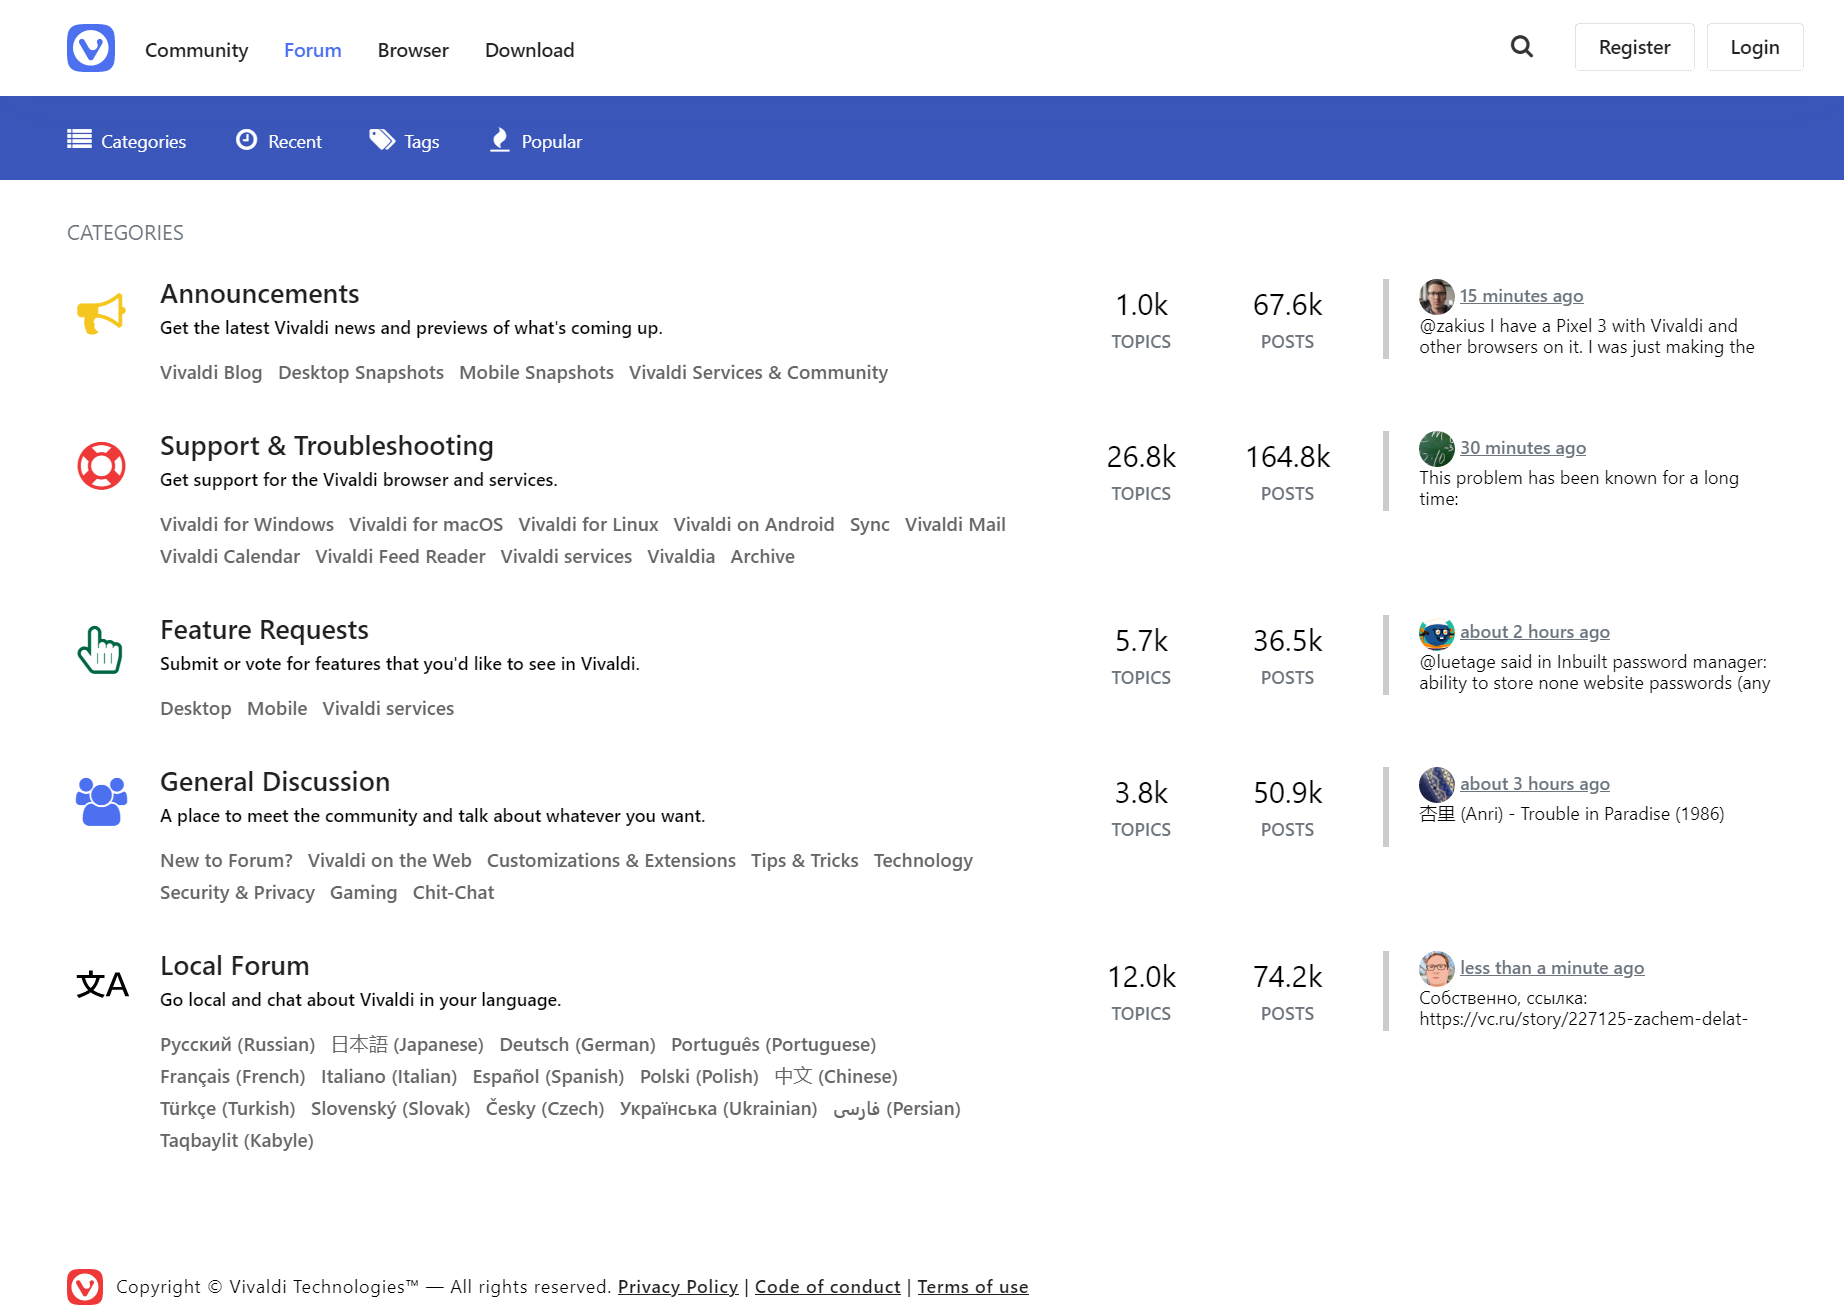Click the Feature Requests pointing hand icon
1844x1316 pixels.
coord(100,650)
